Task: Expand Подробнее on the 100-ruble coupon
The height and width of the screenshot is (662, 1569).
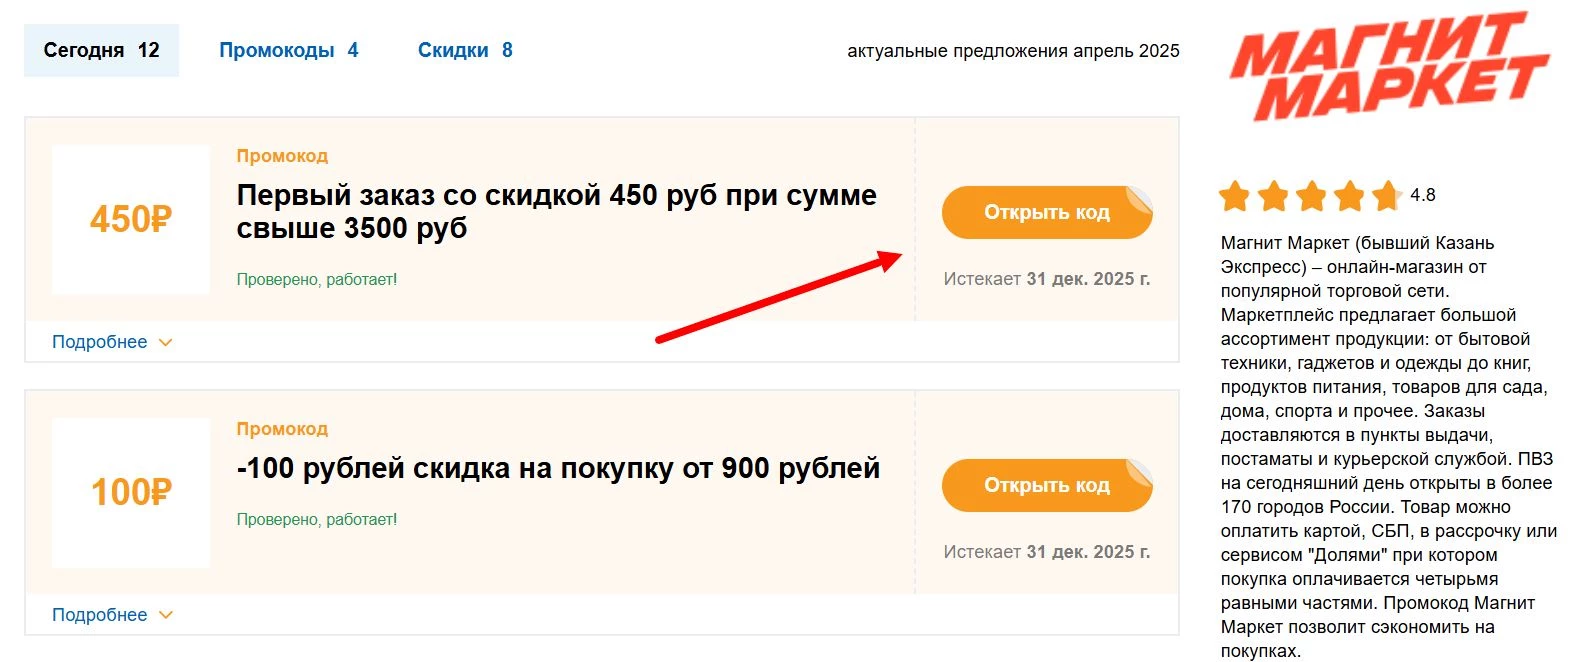Action: tap(100, 614)
